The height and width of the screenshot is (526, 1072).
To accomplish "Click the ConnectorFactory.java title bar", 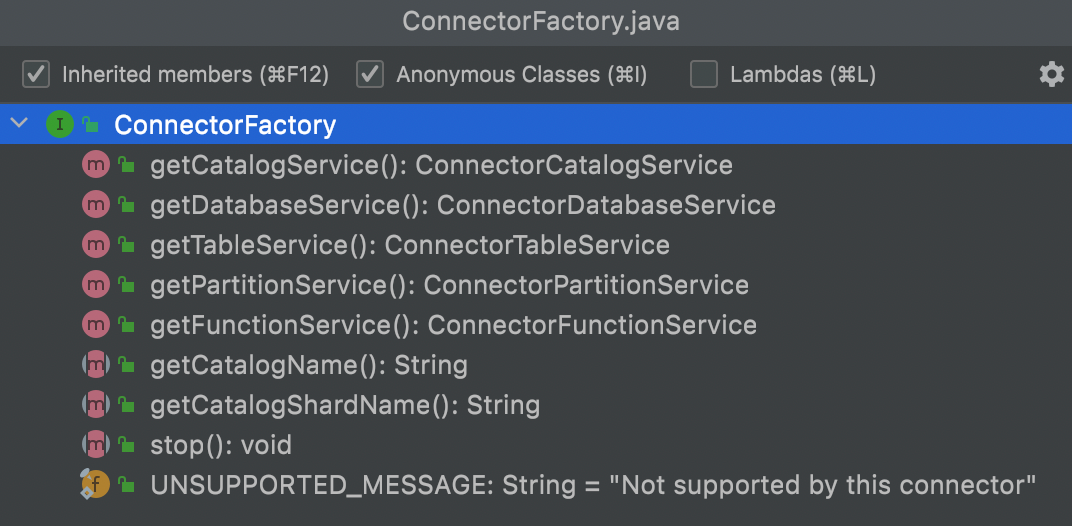I will [x=536, y=22].
